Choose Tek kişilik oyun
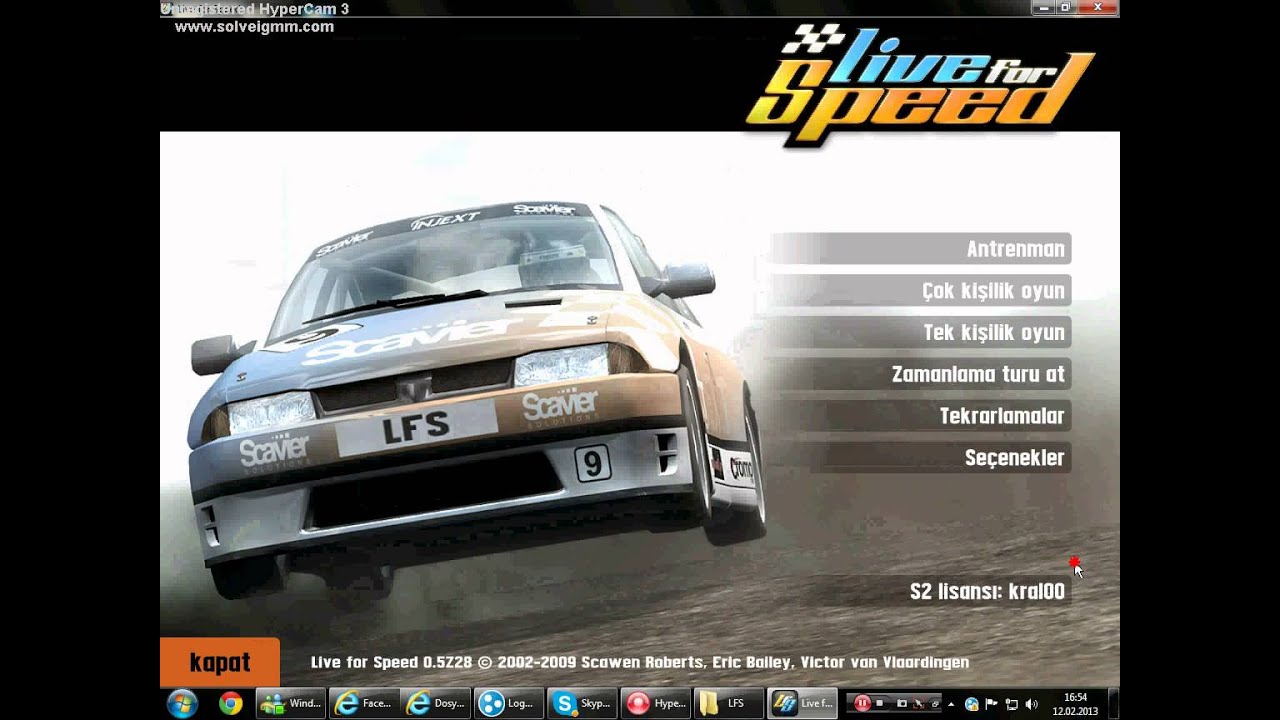 (921, 333)
